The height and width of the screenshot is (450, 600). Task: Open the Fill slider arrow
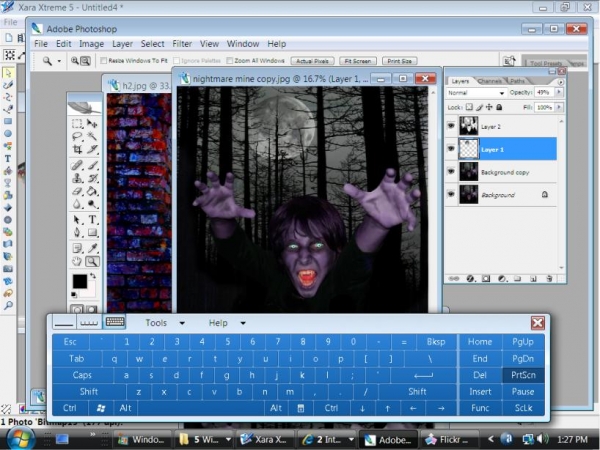point(559,107)
